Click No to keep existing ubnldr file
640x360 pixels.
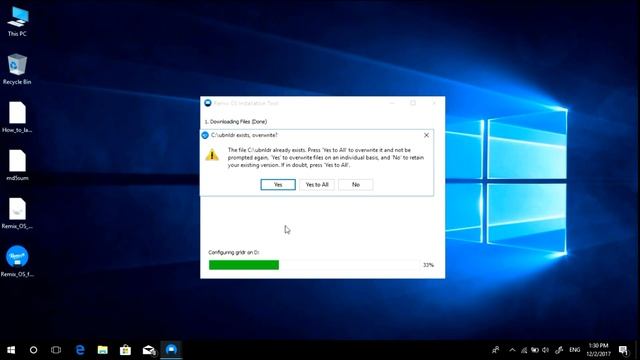(x=356, y=184)
